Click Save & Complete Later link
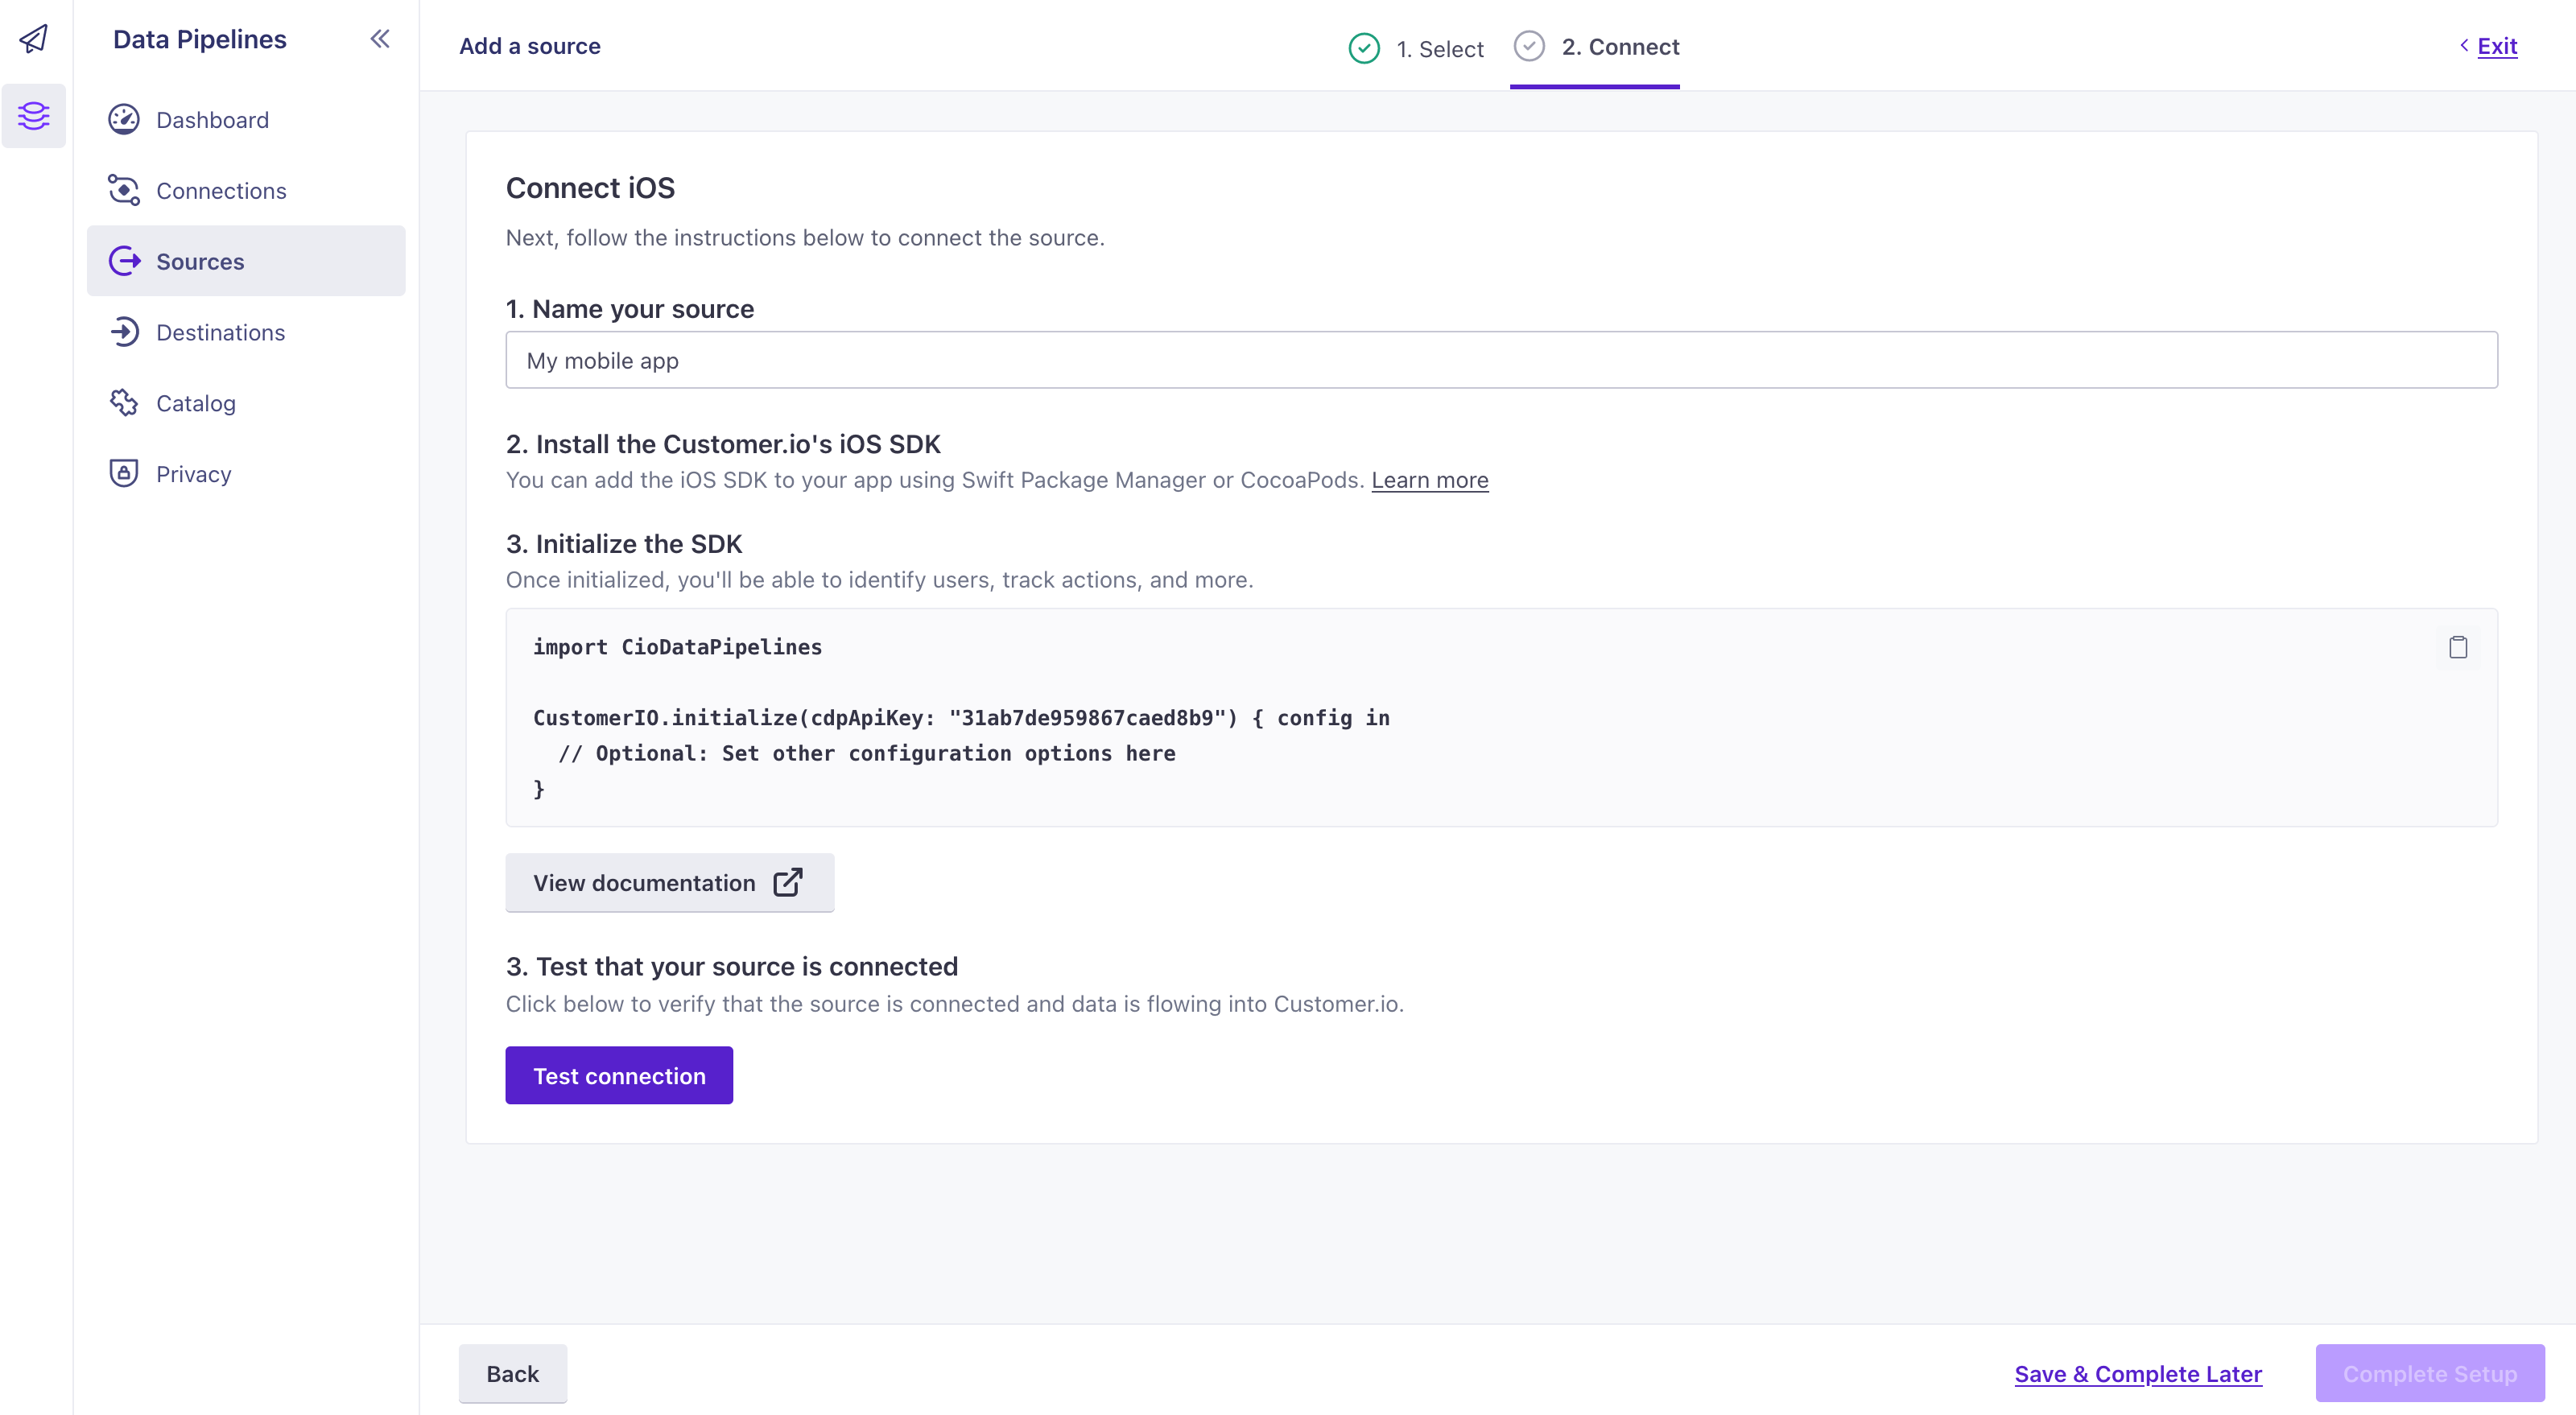The width and height of the screenshot is (2576, 1415). click(2138, 1373)
